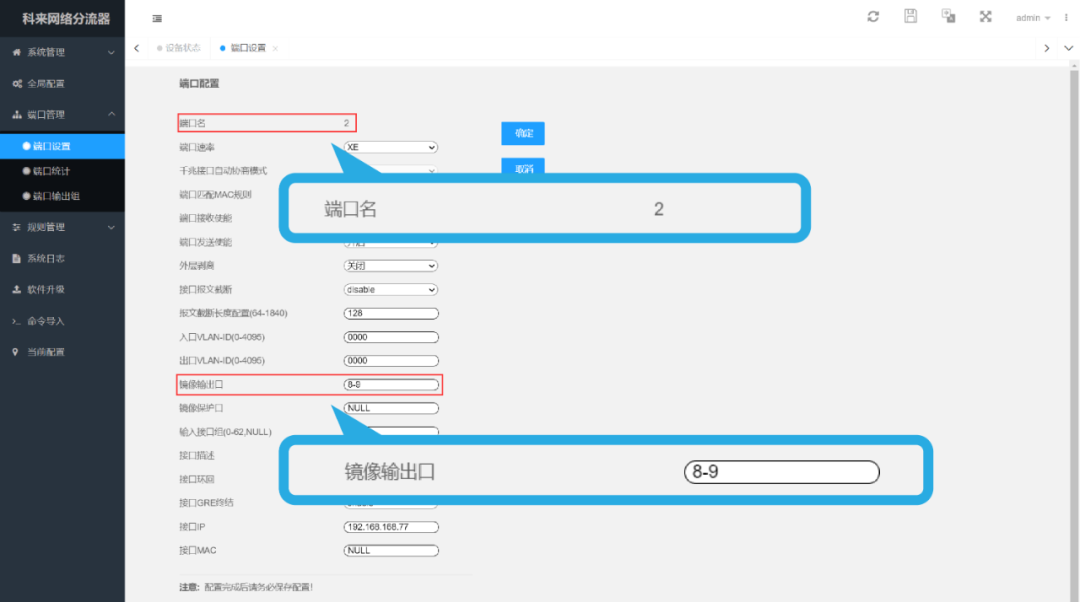Viewport: 1080px width, 602px height.
Task: Click the home icon beside 系统管理
Action: click(17, 52)
